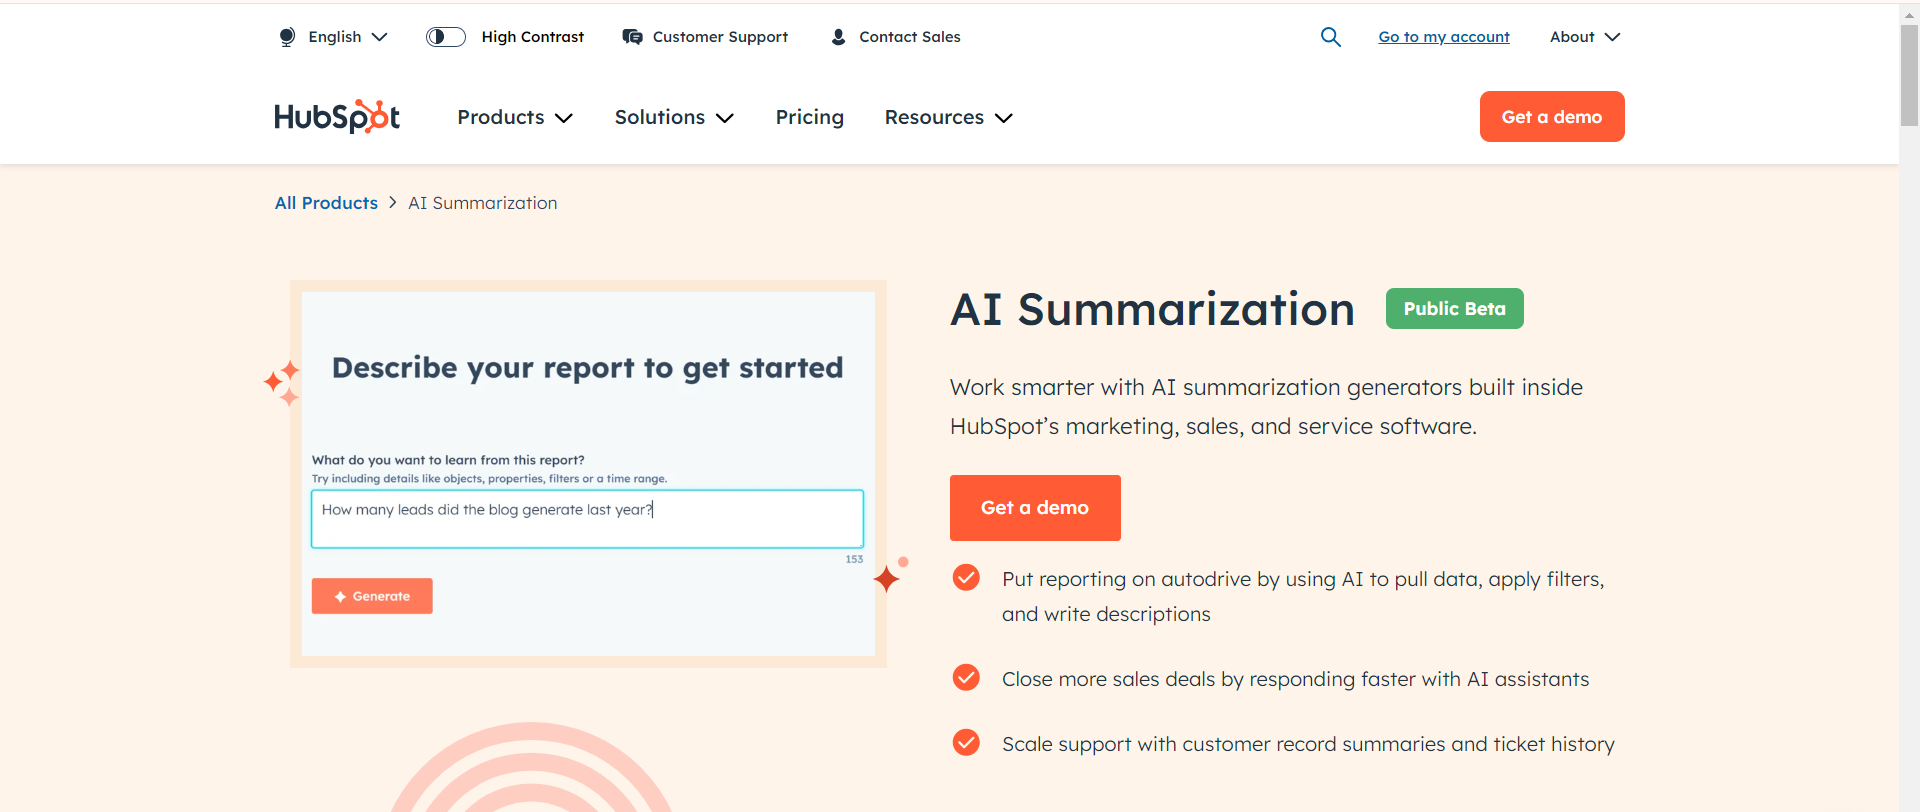The image size is (1920, 812).
Task: Open the Resources menu
Action: [949, 117]
